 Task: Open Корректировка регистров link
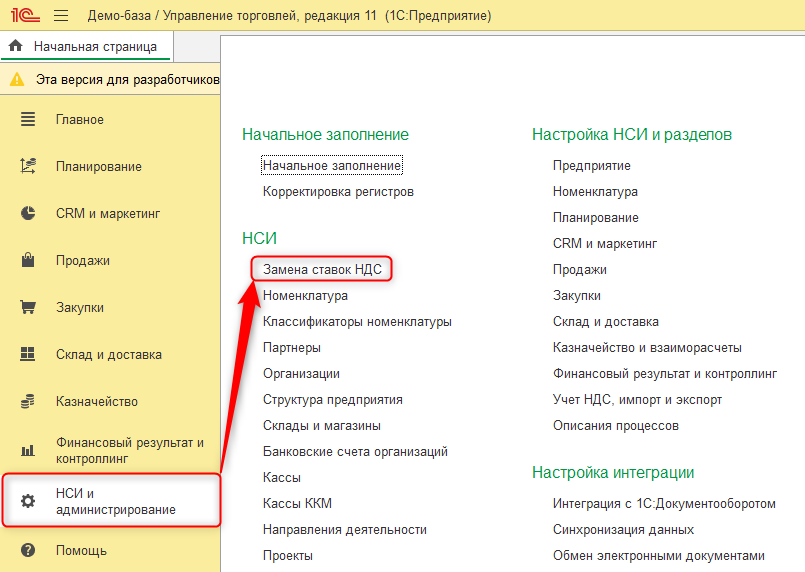point(338,192)
